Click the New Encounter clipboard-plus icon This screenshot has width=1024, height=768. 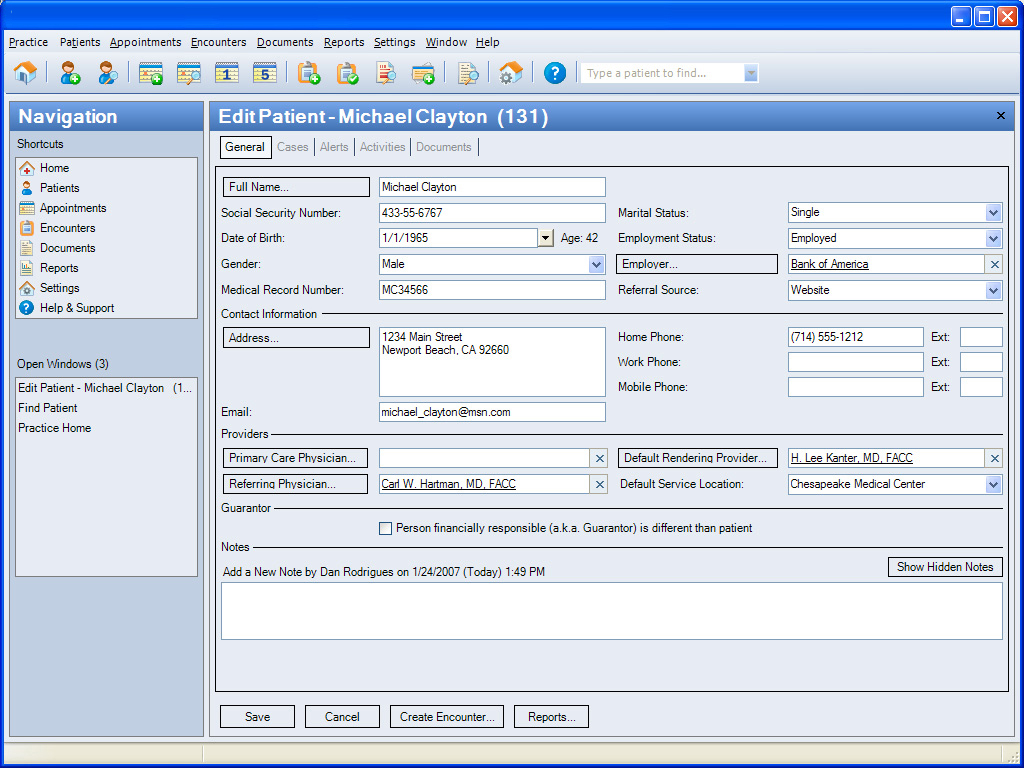pos(309,72)
